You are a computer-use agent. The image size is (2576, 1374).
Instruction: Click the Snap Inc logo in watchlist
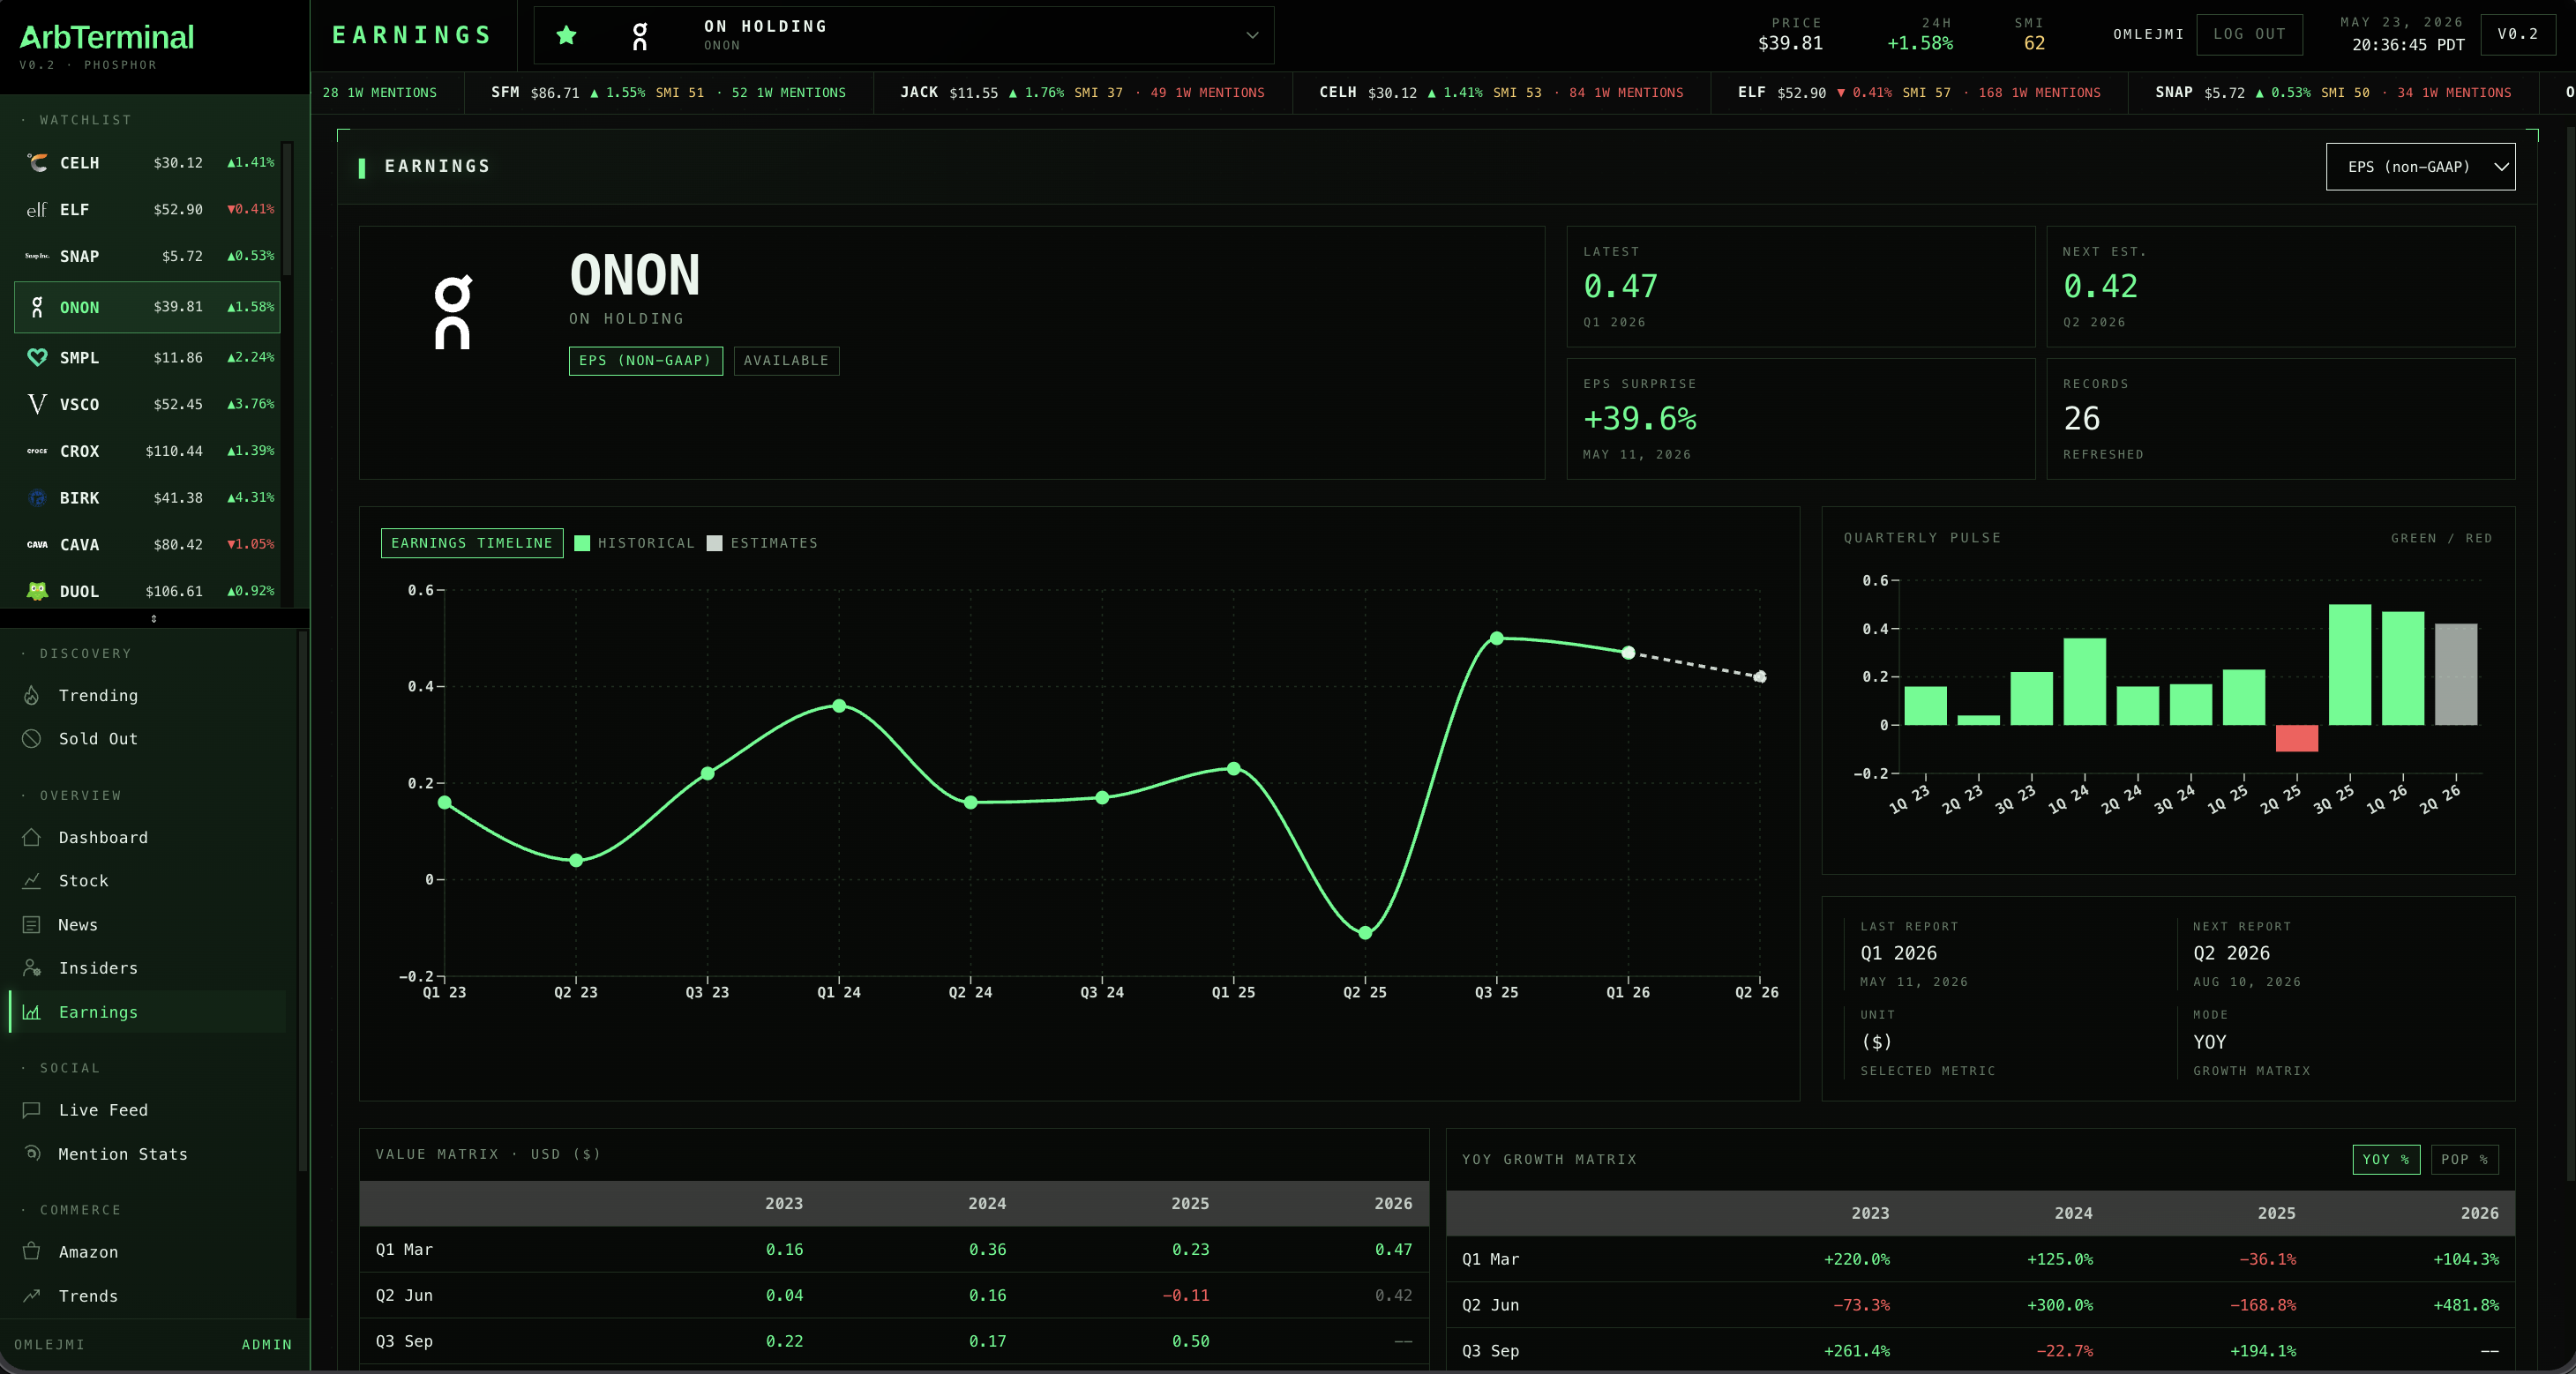click(x=37, y=256)
